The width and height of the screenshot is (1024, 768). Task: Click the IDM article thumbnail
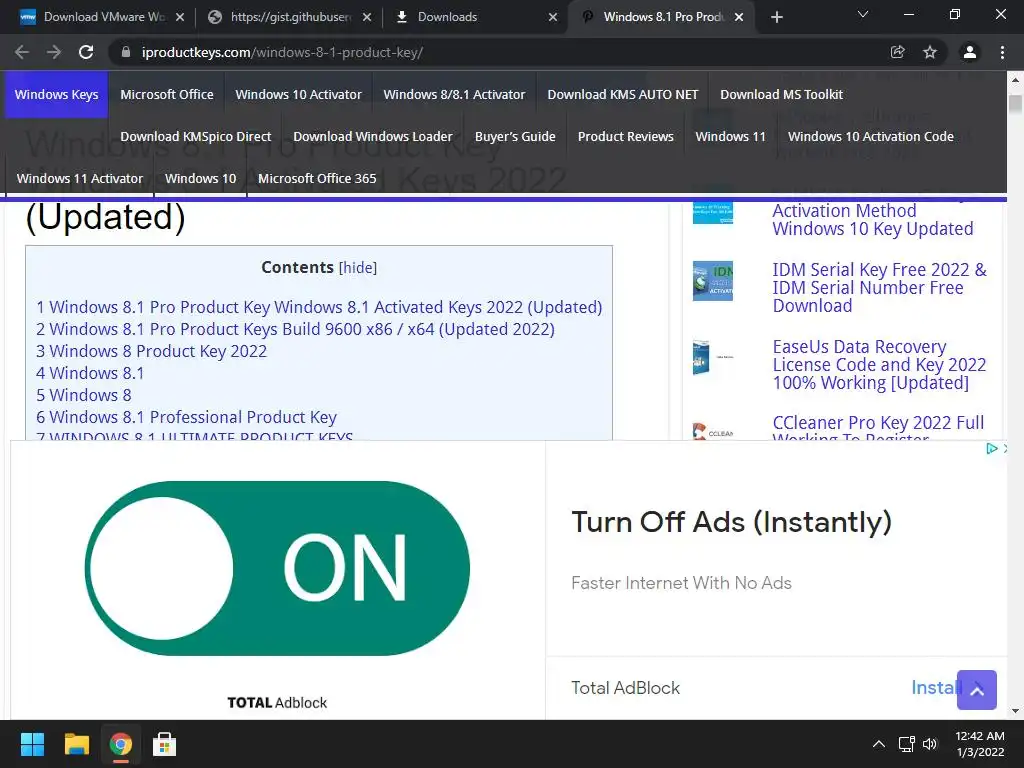(712, 281)
